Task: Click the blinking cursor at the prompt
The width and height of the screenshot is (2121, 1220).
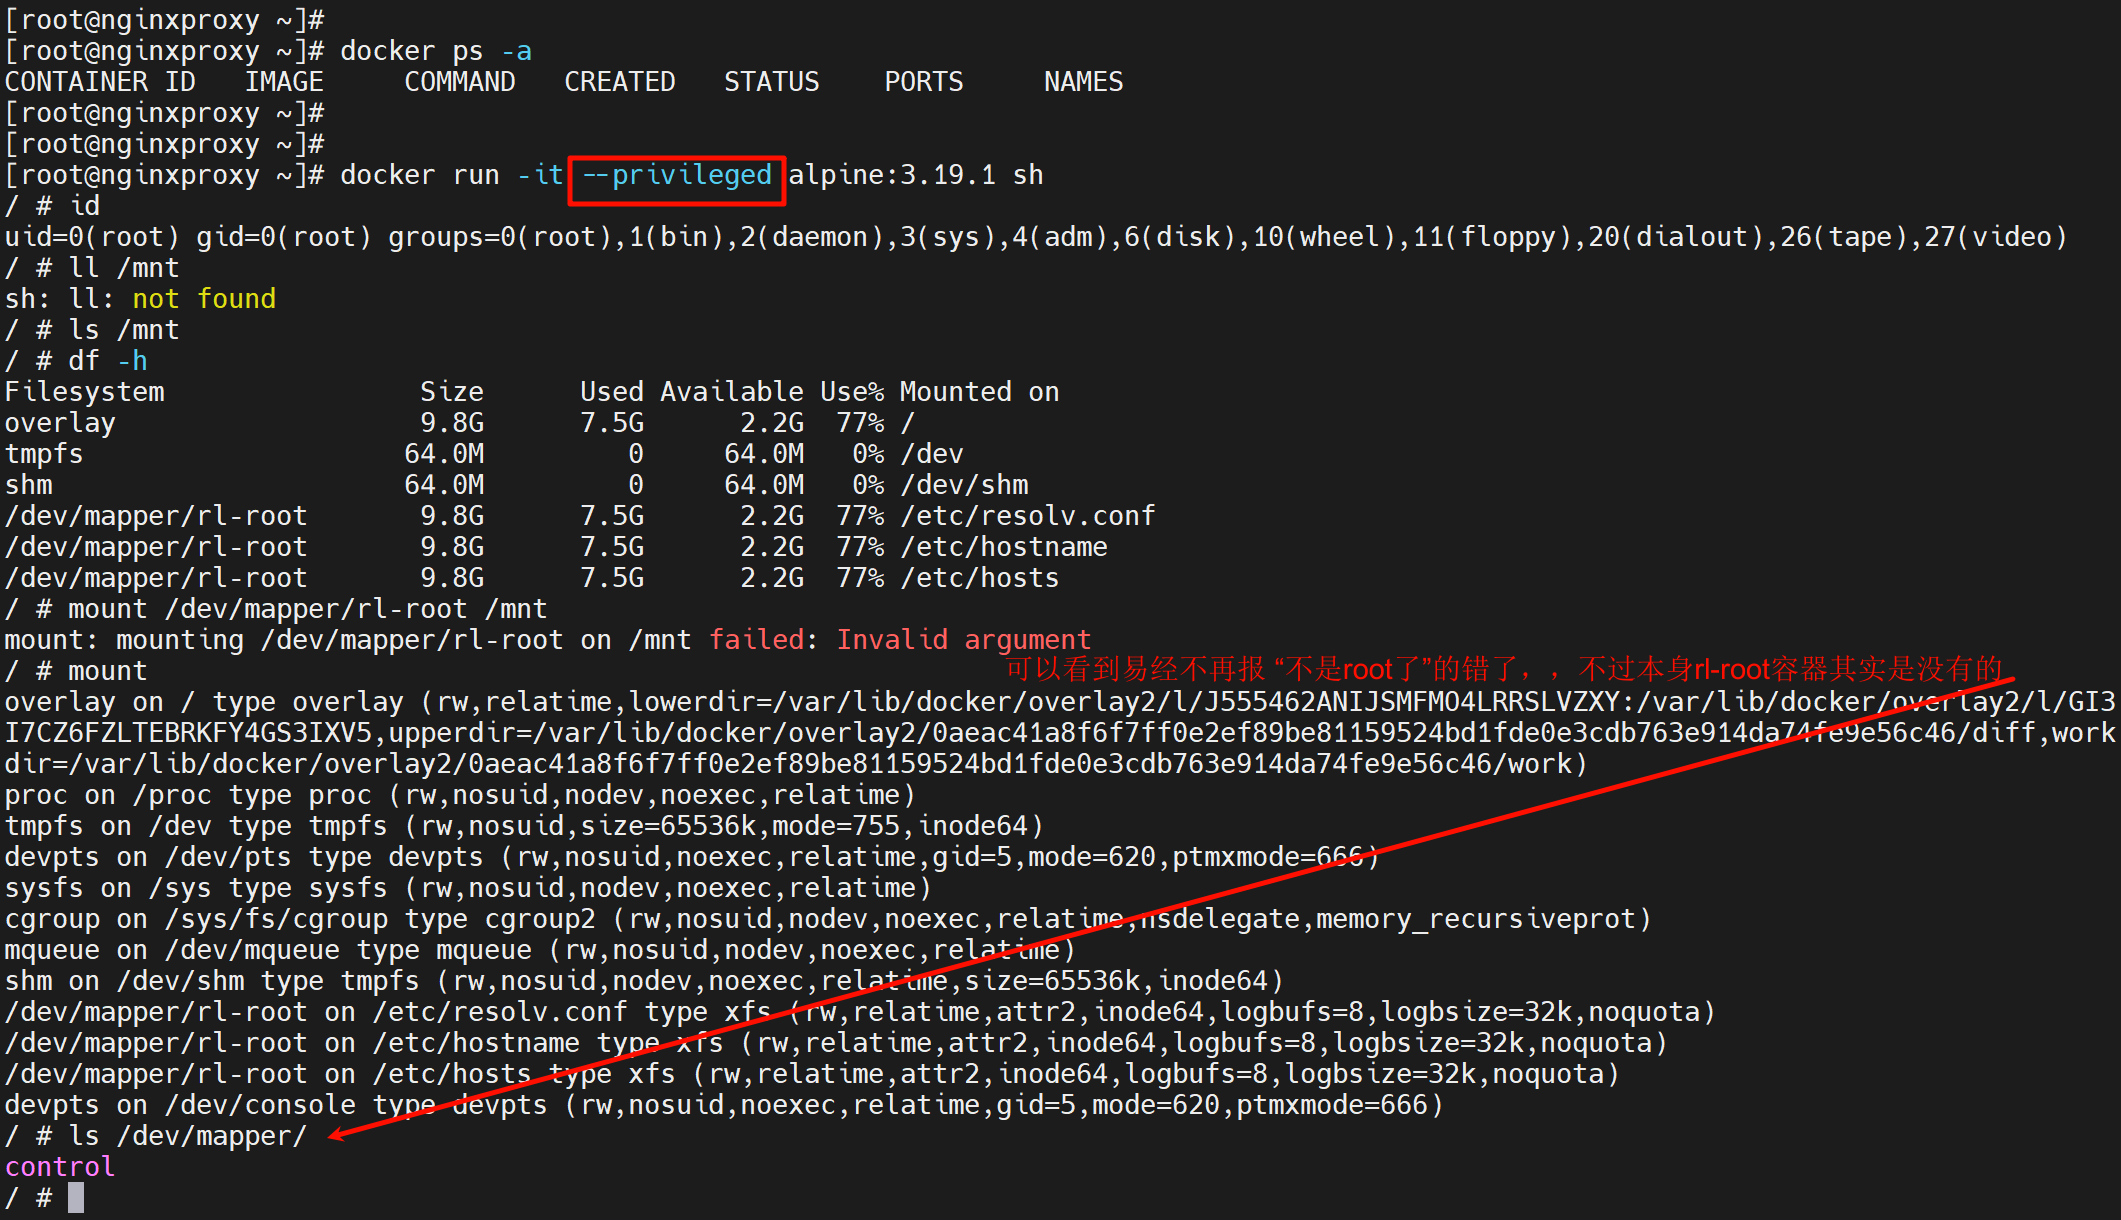Action: [x=76, y=1197]
